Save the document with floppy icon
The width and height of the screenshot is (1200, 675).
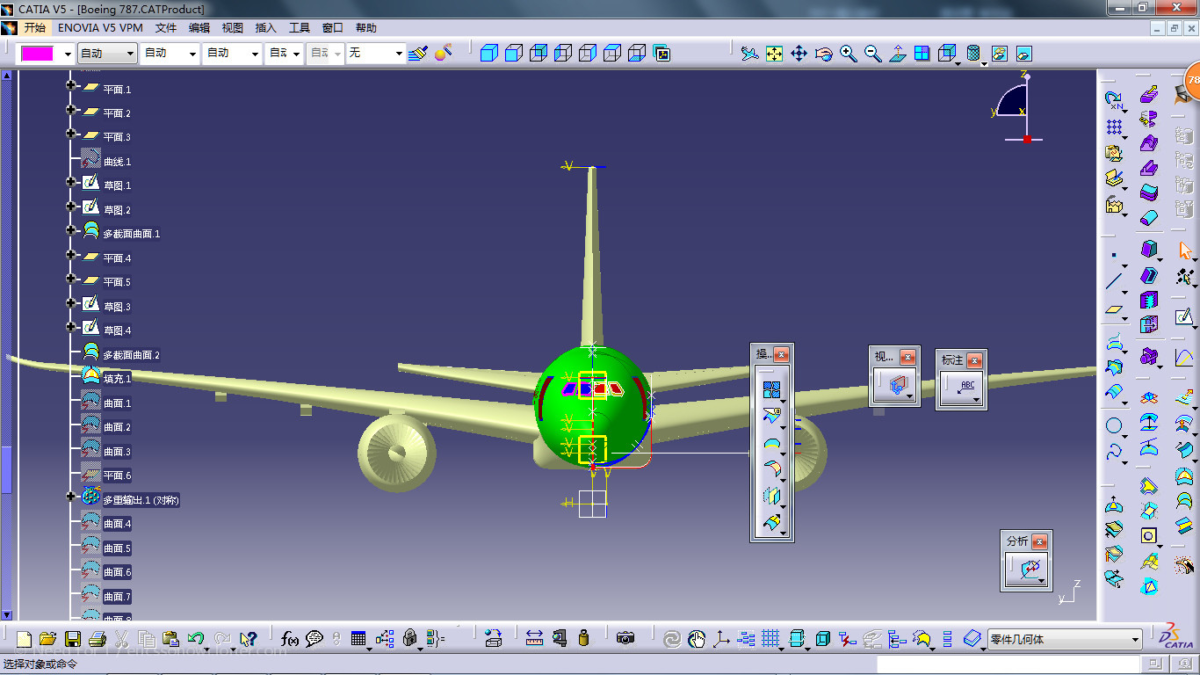(72, 638)
